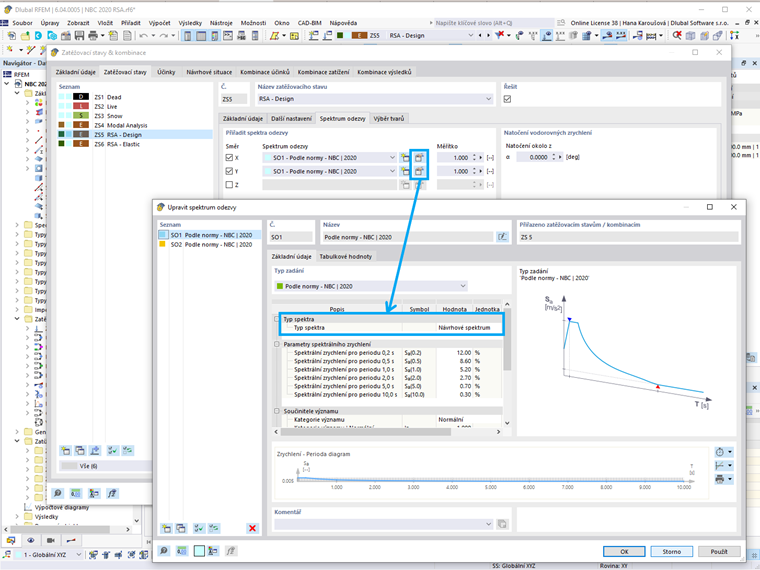Click the Save icon in main toolbar
760x570 pixels.
tap(79, 35)
